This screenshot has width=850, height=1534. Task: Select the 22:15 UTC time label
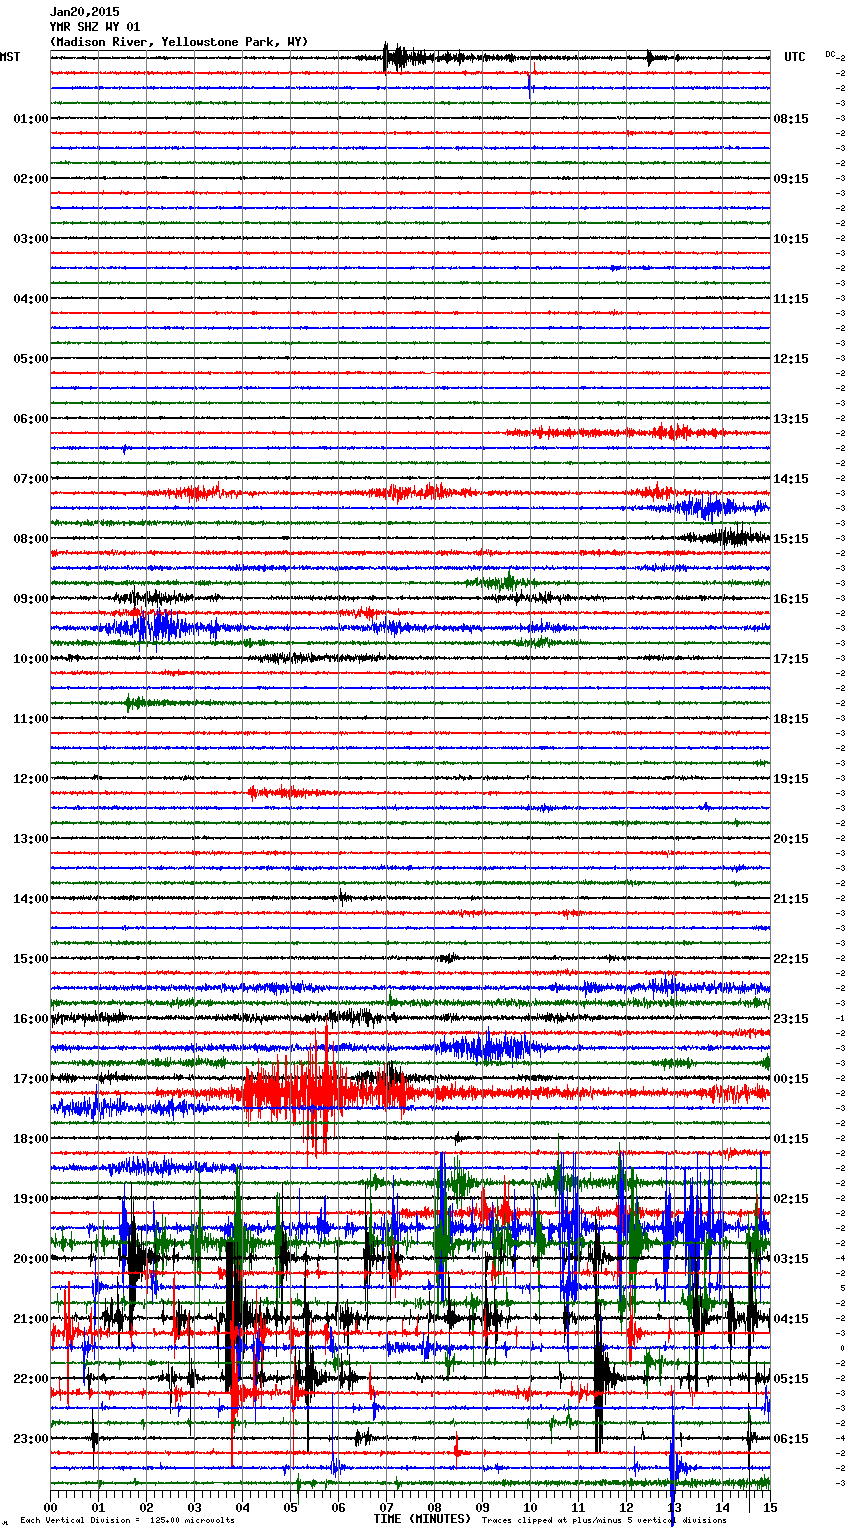coord(791,959)
